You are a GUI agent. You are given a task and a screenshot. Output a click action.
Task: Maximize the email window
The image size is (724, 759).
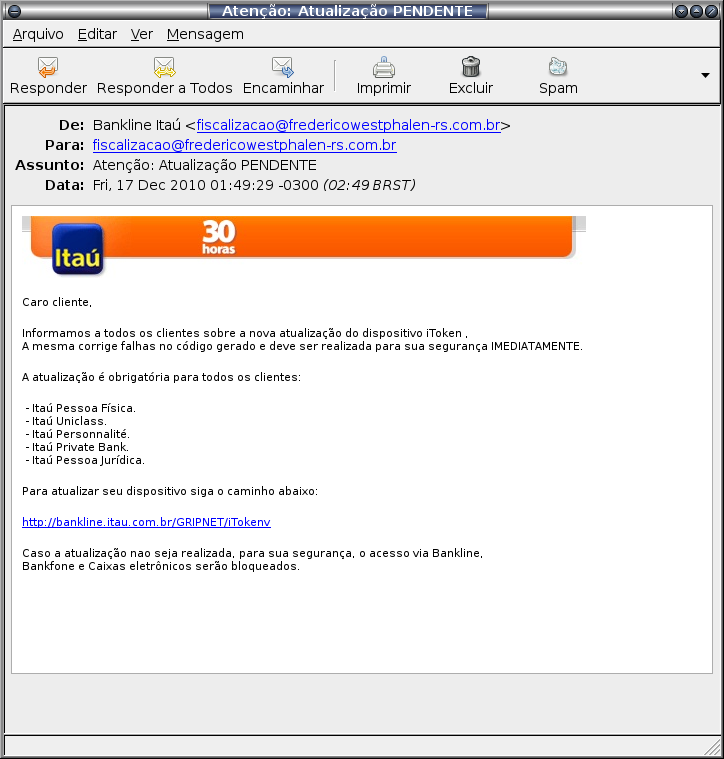tap(696, 11)
